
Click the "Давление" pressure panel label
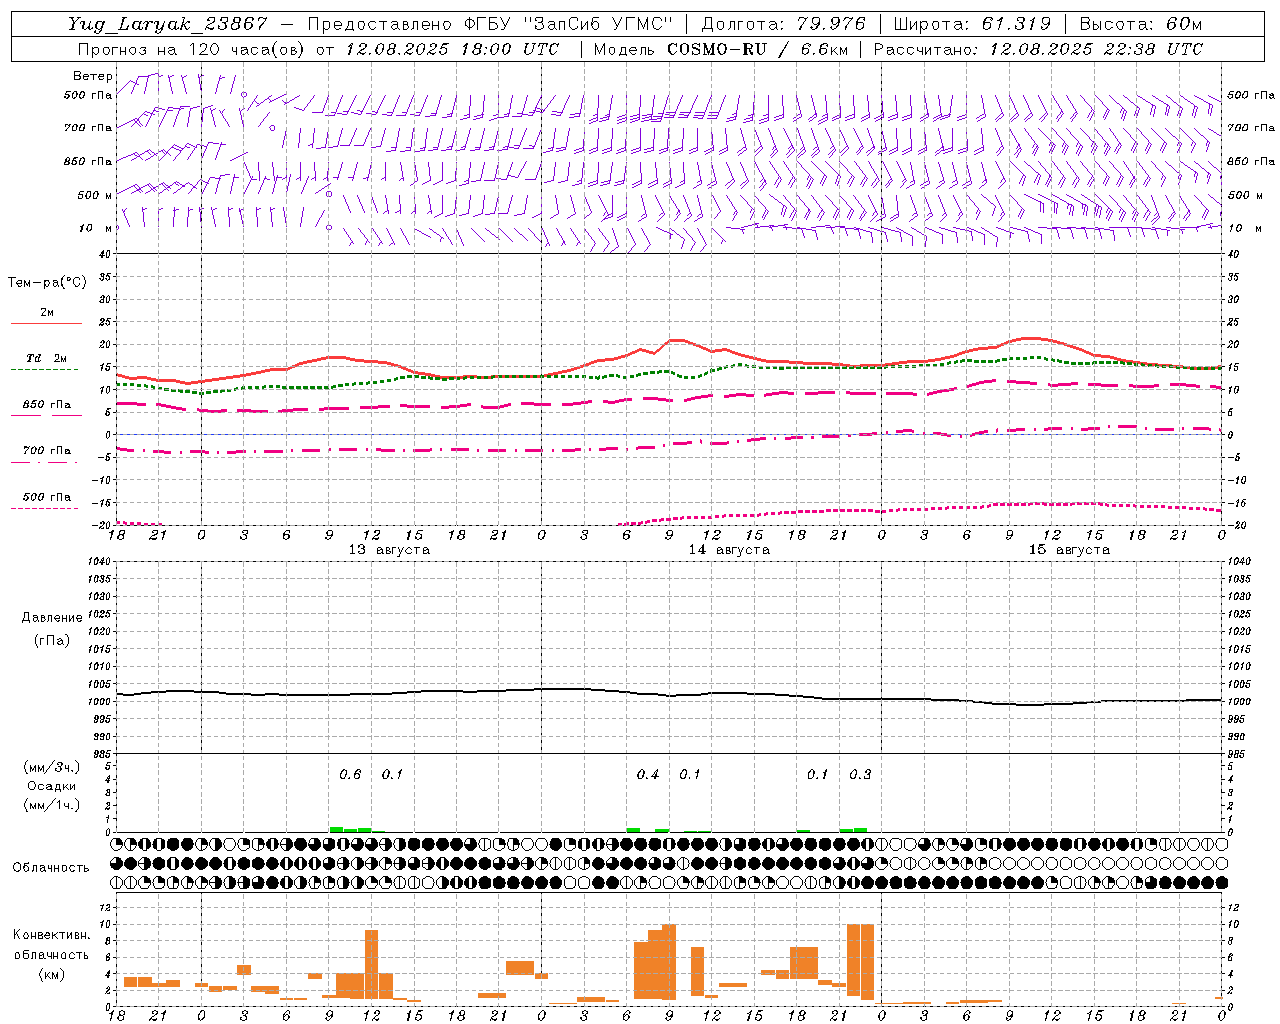click(x=52, y=618)
